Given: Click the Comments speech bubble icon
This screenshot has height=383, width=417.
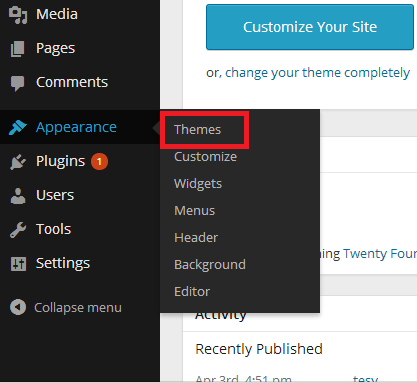Looking at the screenshot, I should tap(17, 83).
